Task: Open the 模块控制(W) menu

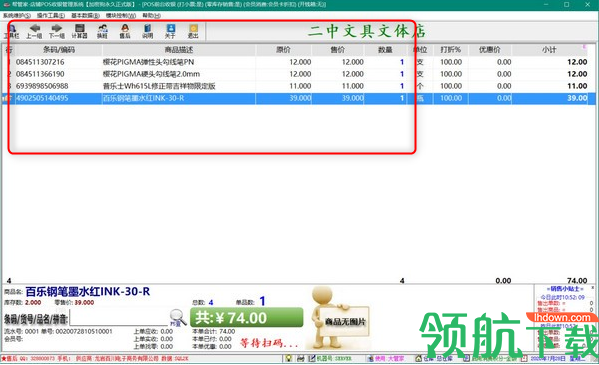Action: tap(121, 16)
